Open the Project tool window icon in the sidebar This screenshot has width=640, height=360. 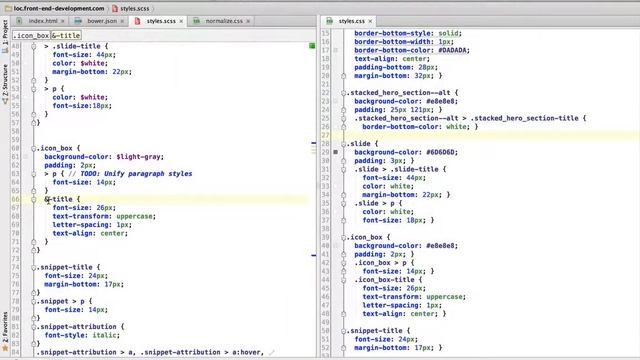(x=5, y=50)
